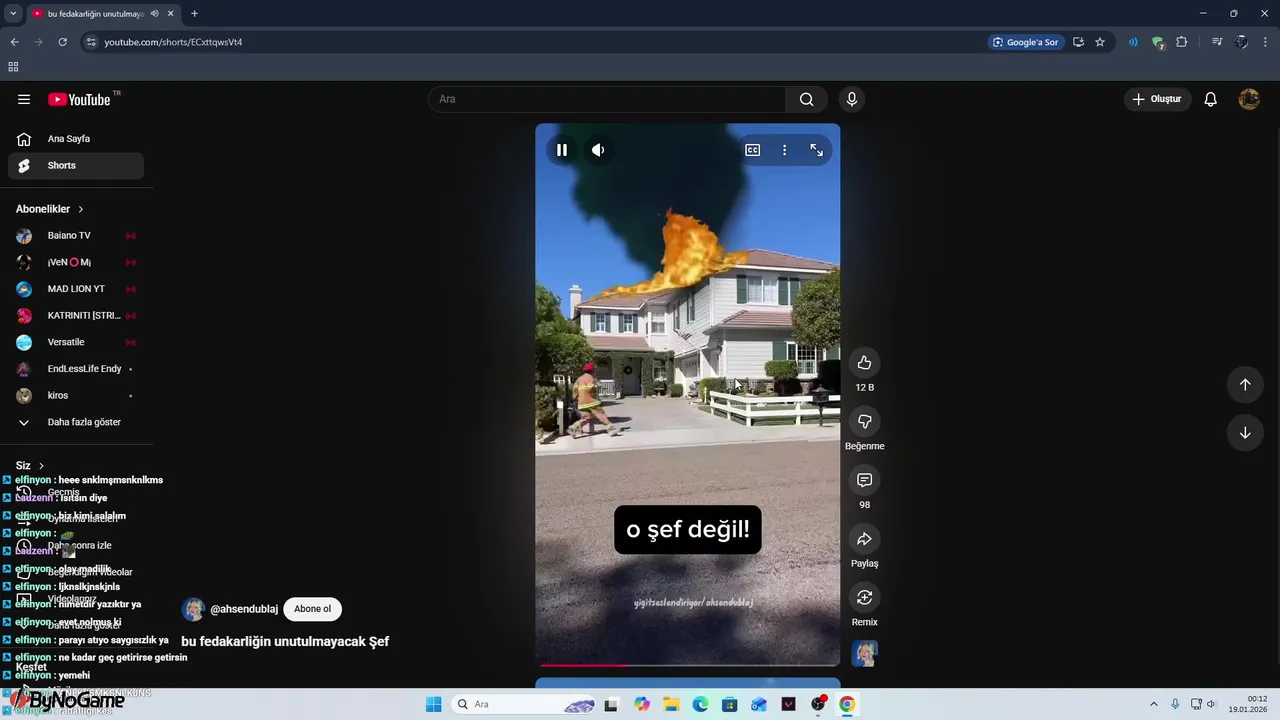Open the EndLessLife Endy subscription

click(x=76, y=369)
